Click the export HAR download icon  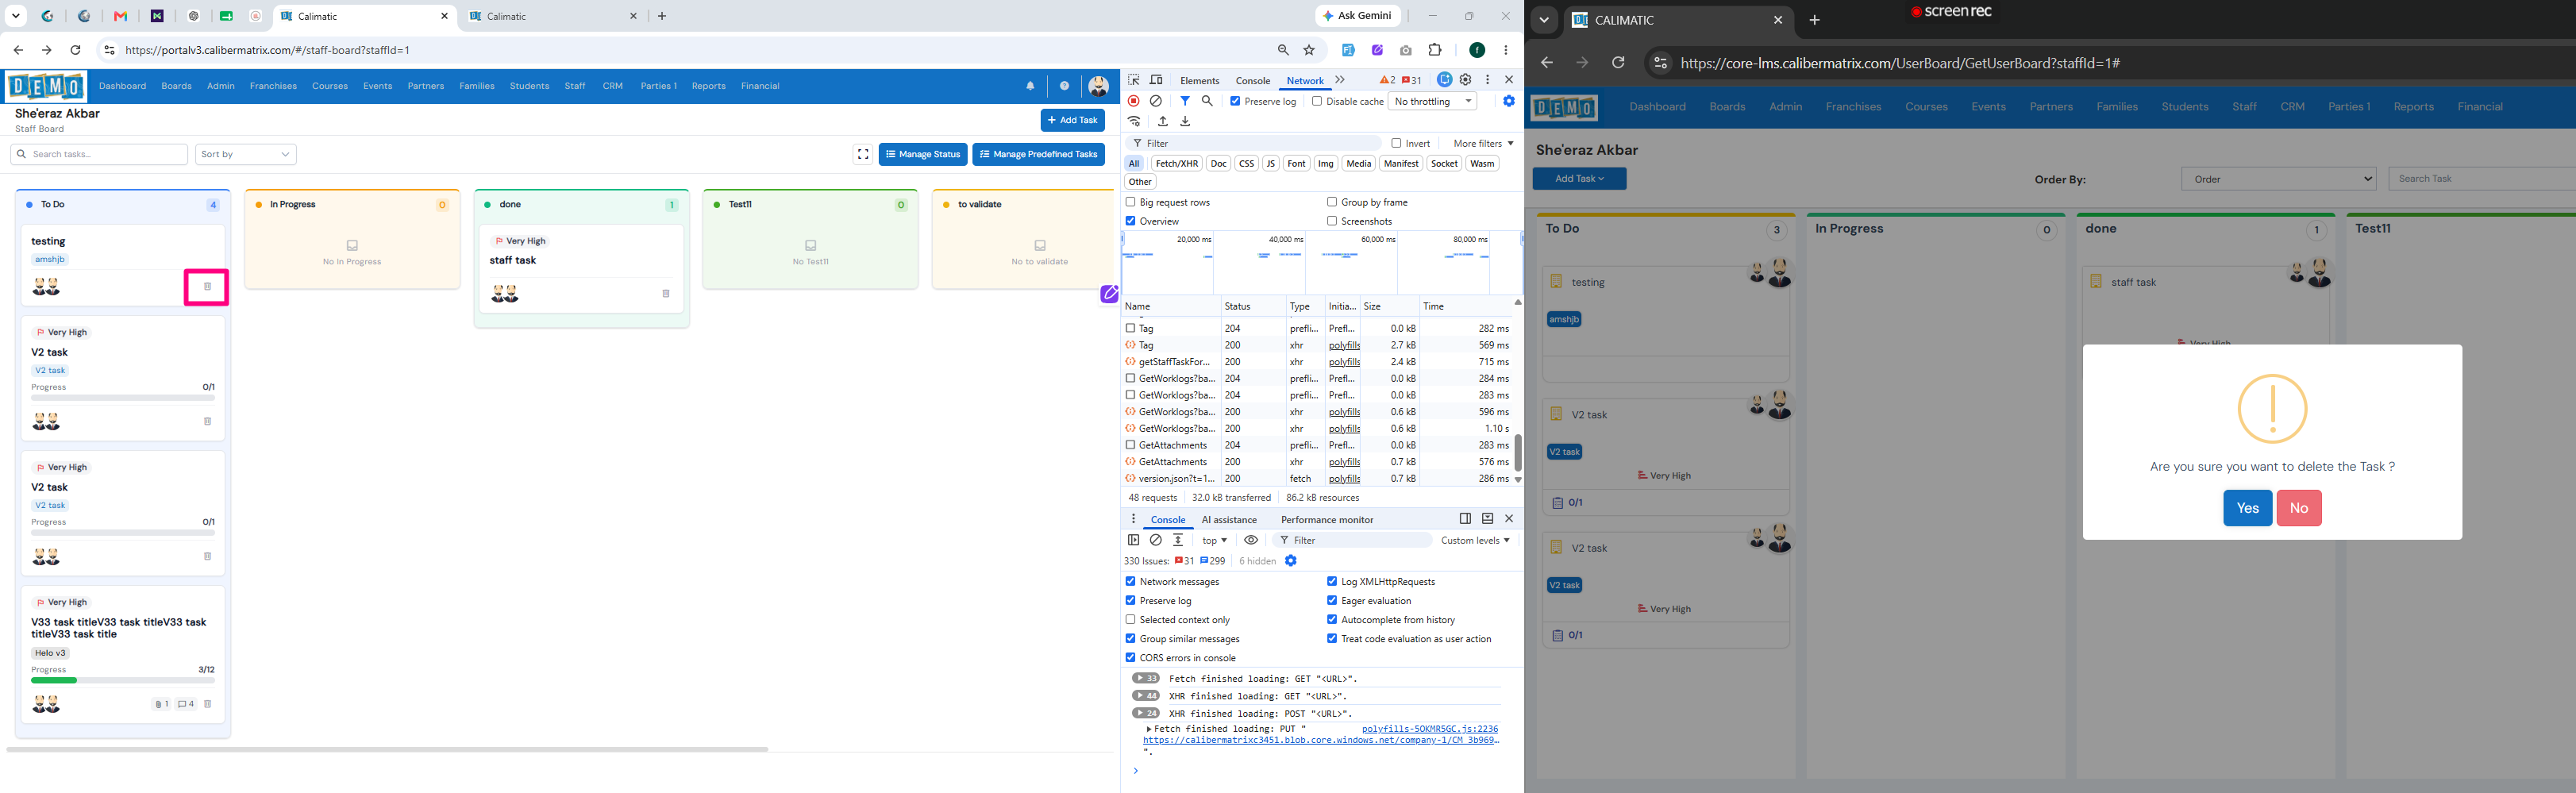coord(1185,121)
